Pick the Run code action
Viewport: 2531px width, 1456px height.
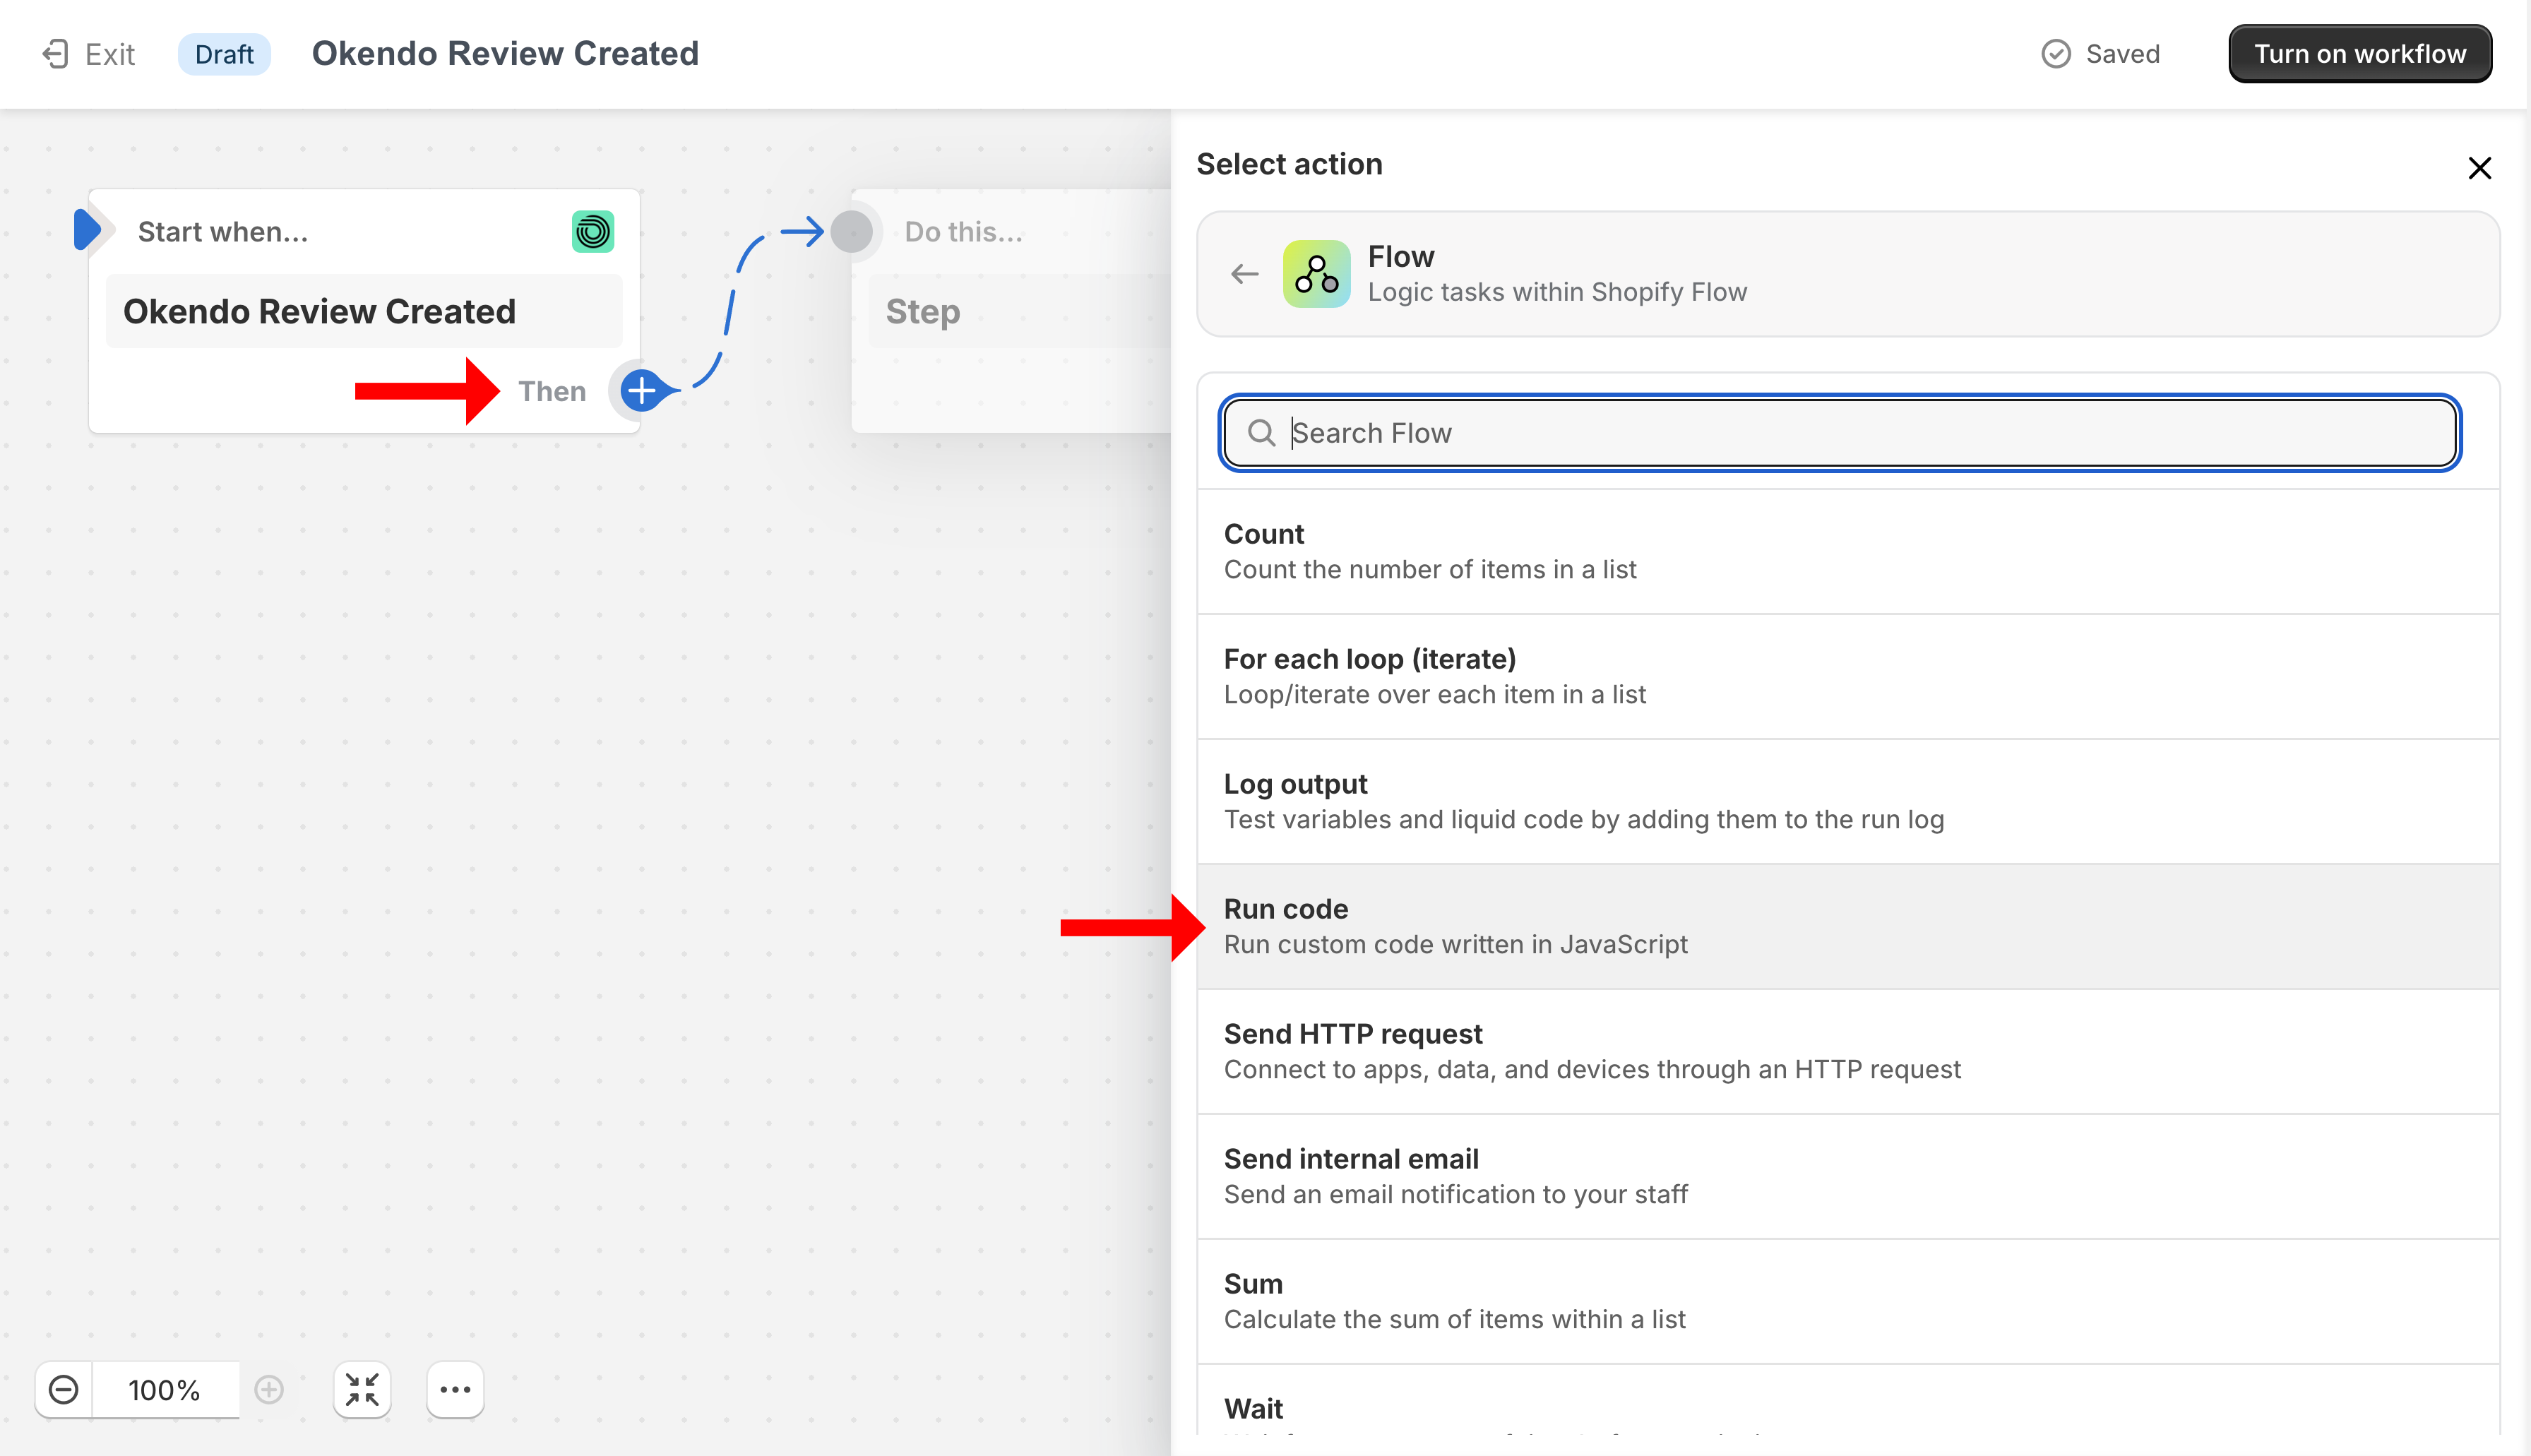click(1848, 926)
